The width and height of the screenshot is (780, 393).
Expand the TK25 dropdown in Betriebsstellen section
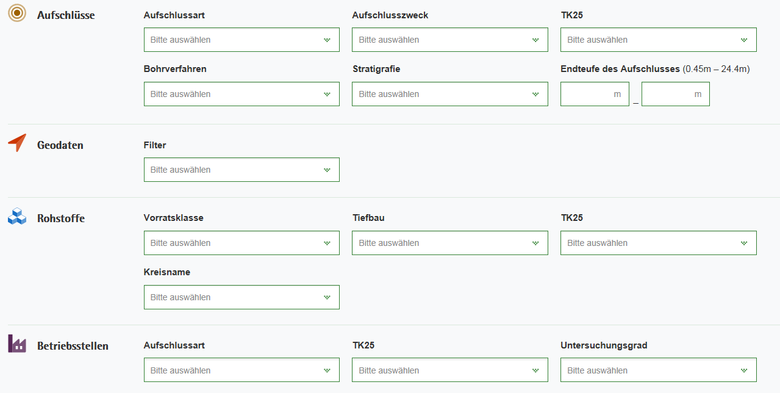pyautogui.click(x=450, y=370)
